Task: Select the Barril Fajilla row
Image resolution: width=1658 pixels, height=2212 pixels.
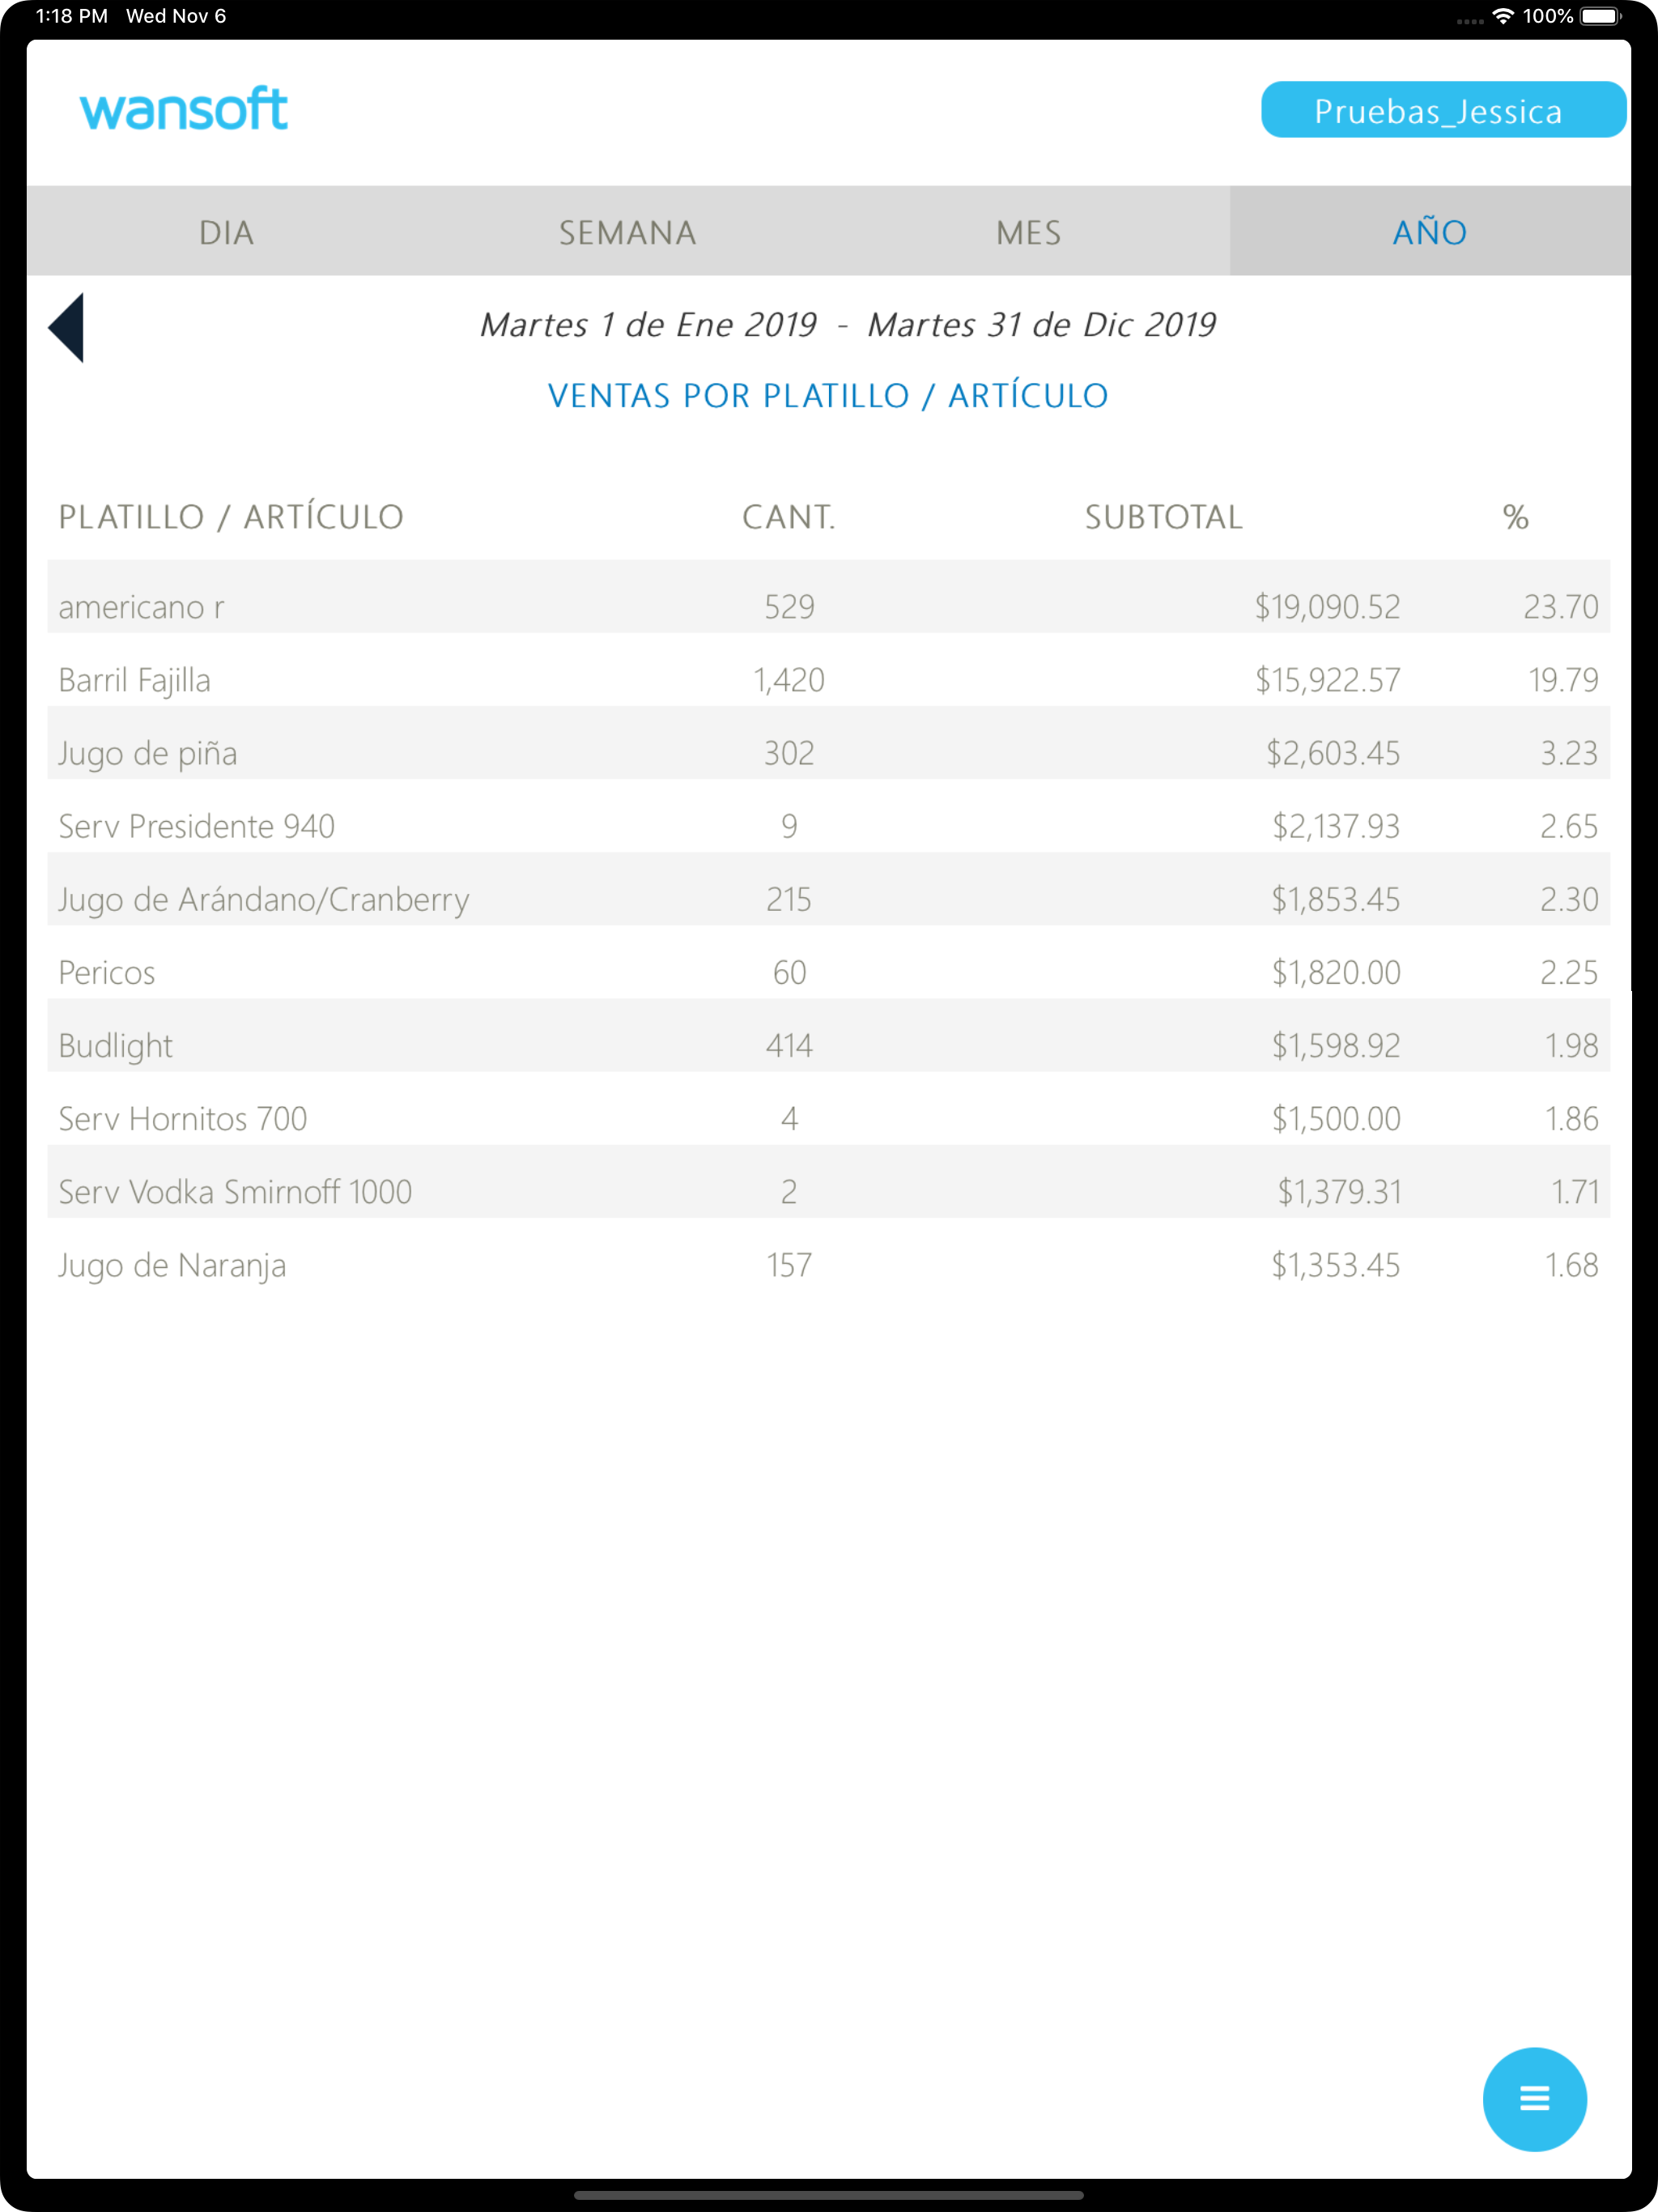Action: (x=828, y=670)
